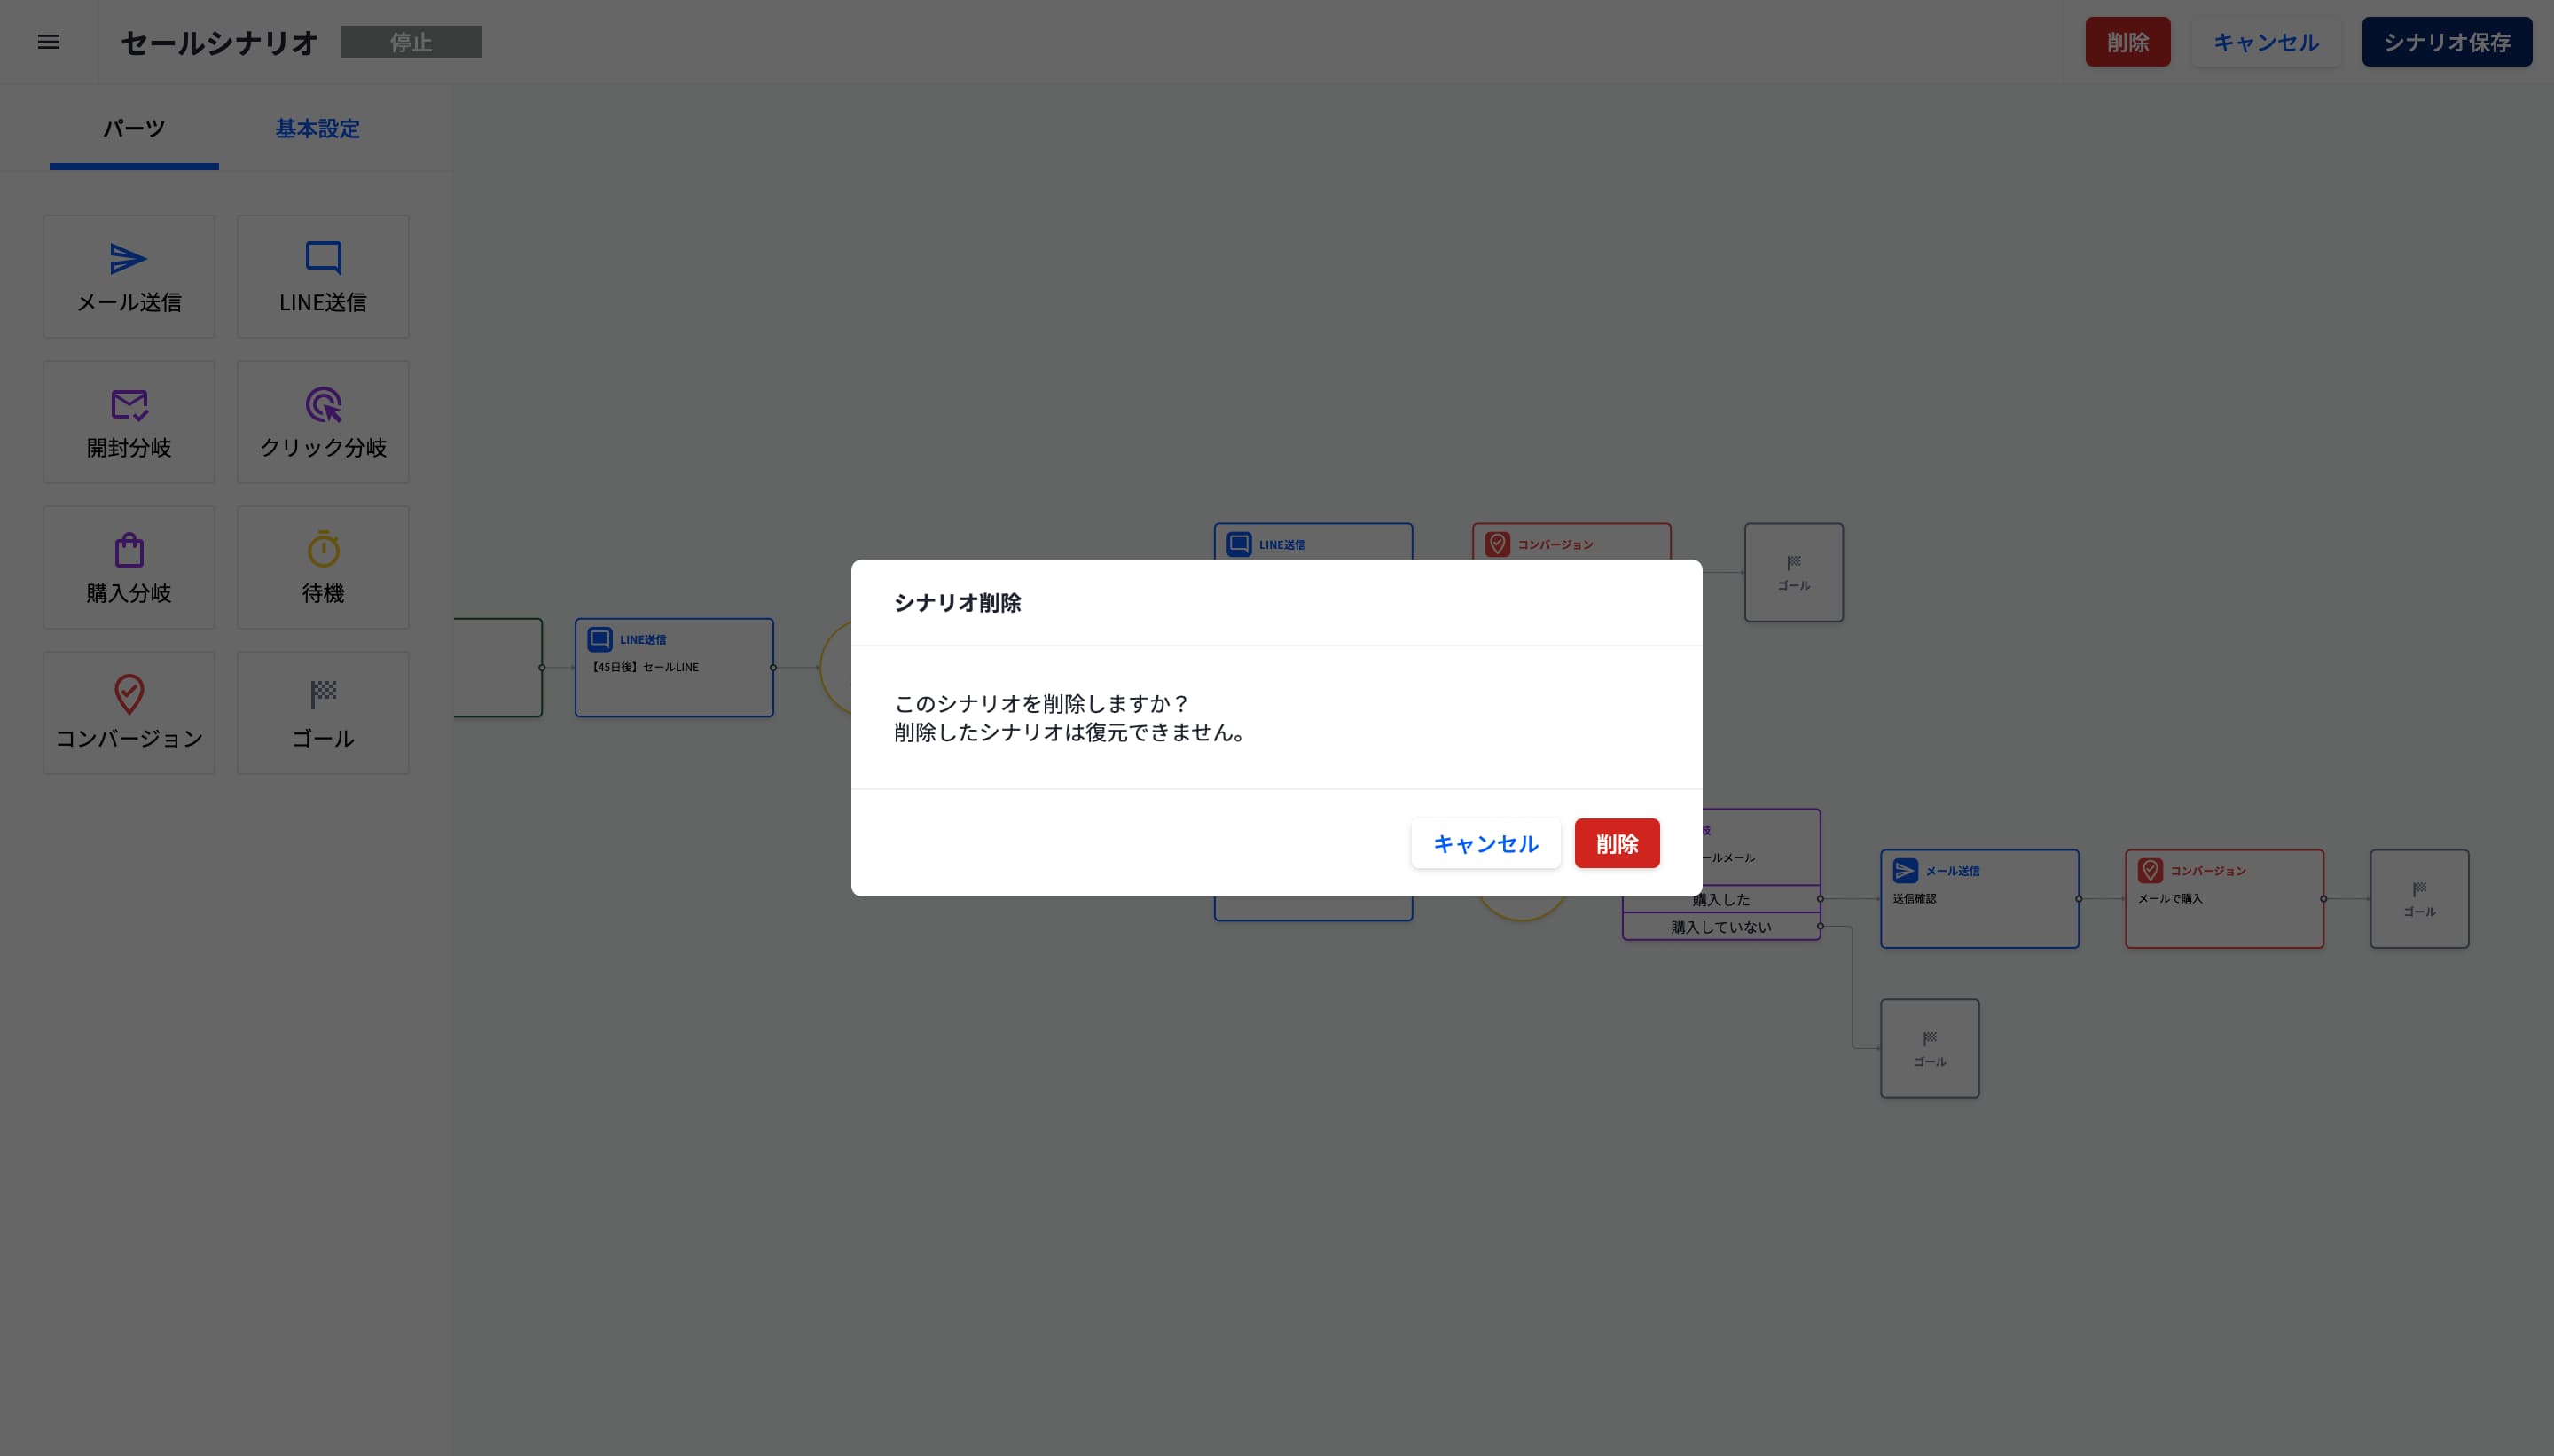This screenshot has width=2554, height=1456.
Task: Choose the コンバージョン pin icon
Action: [x=128, y=695]
